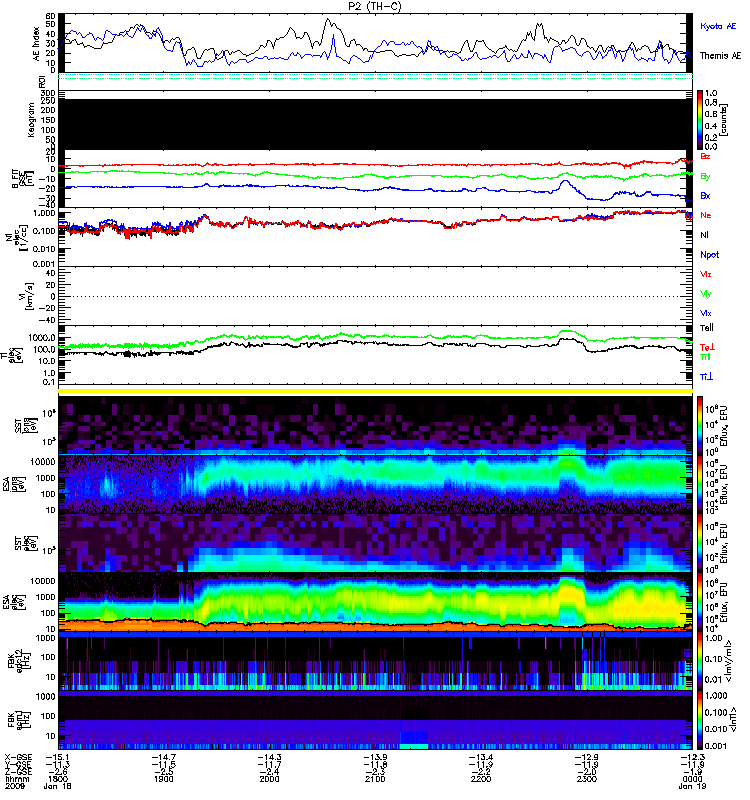
Task: Click the ESA electron Eflux color bar
Action: click(700, 602)
